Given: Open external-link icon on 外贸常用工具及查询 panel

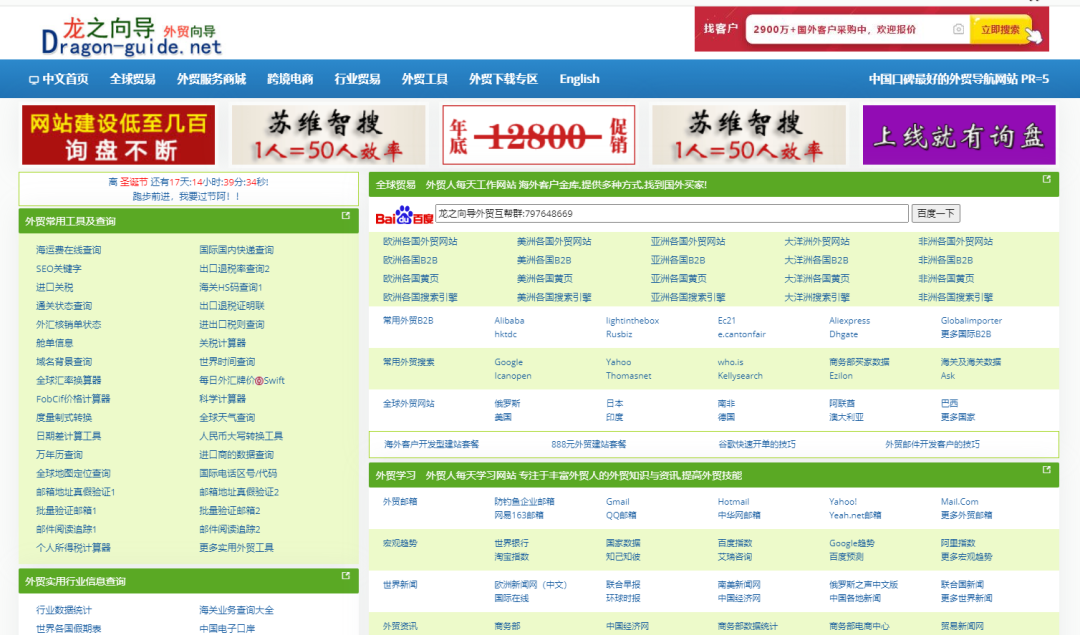Looking at the screenshot, I should tap(346, 216).
